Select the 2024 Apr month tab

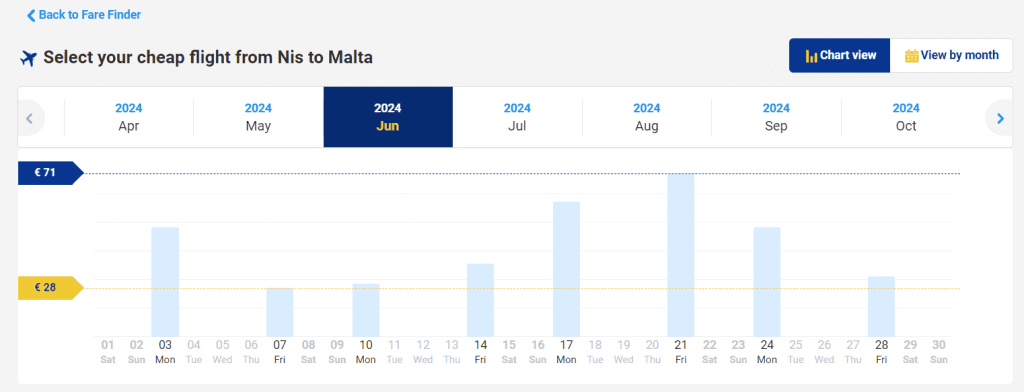pos(129,117)
